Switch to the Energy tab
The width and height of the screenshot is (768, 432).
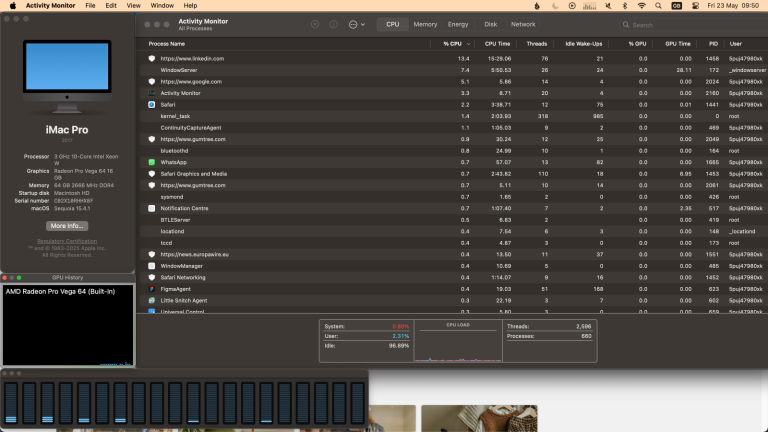(458, 24)
